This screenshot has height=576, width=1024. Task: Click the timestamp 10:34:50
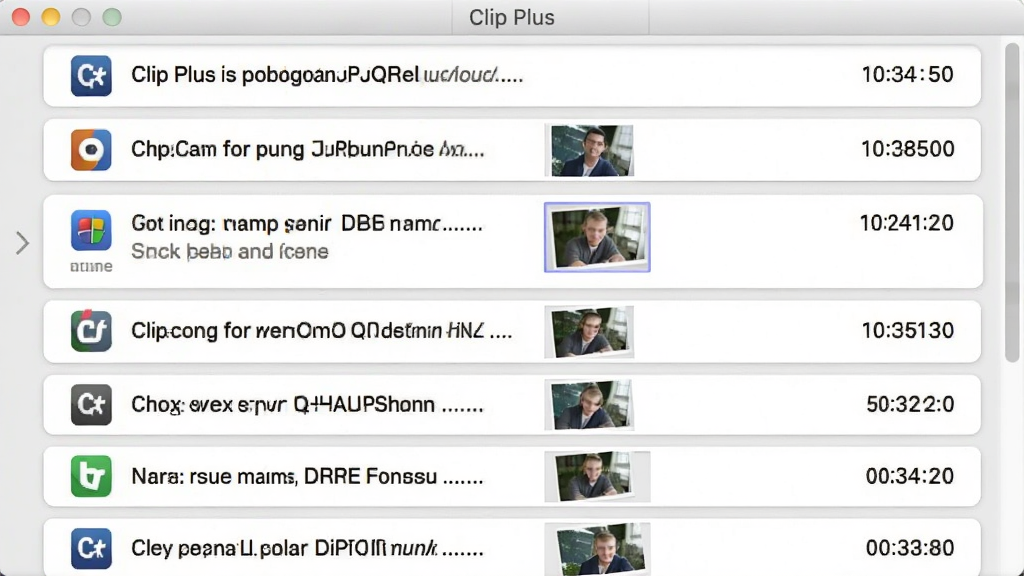[x=908, y=74]
